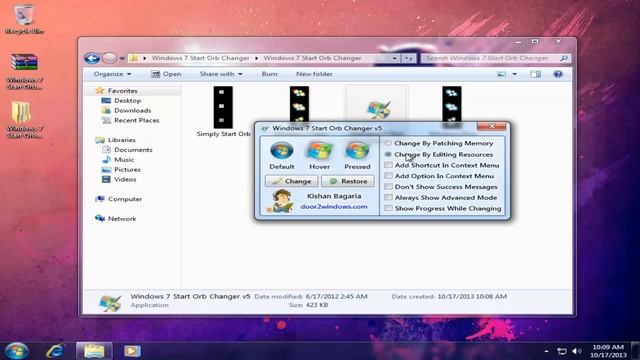Open the Videos library
640x360 pixels.
click(x=125, y=179)
